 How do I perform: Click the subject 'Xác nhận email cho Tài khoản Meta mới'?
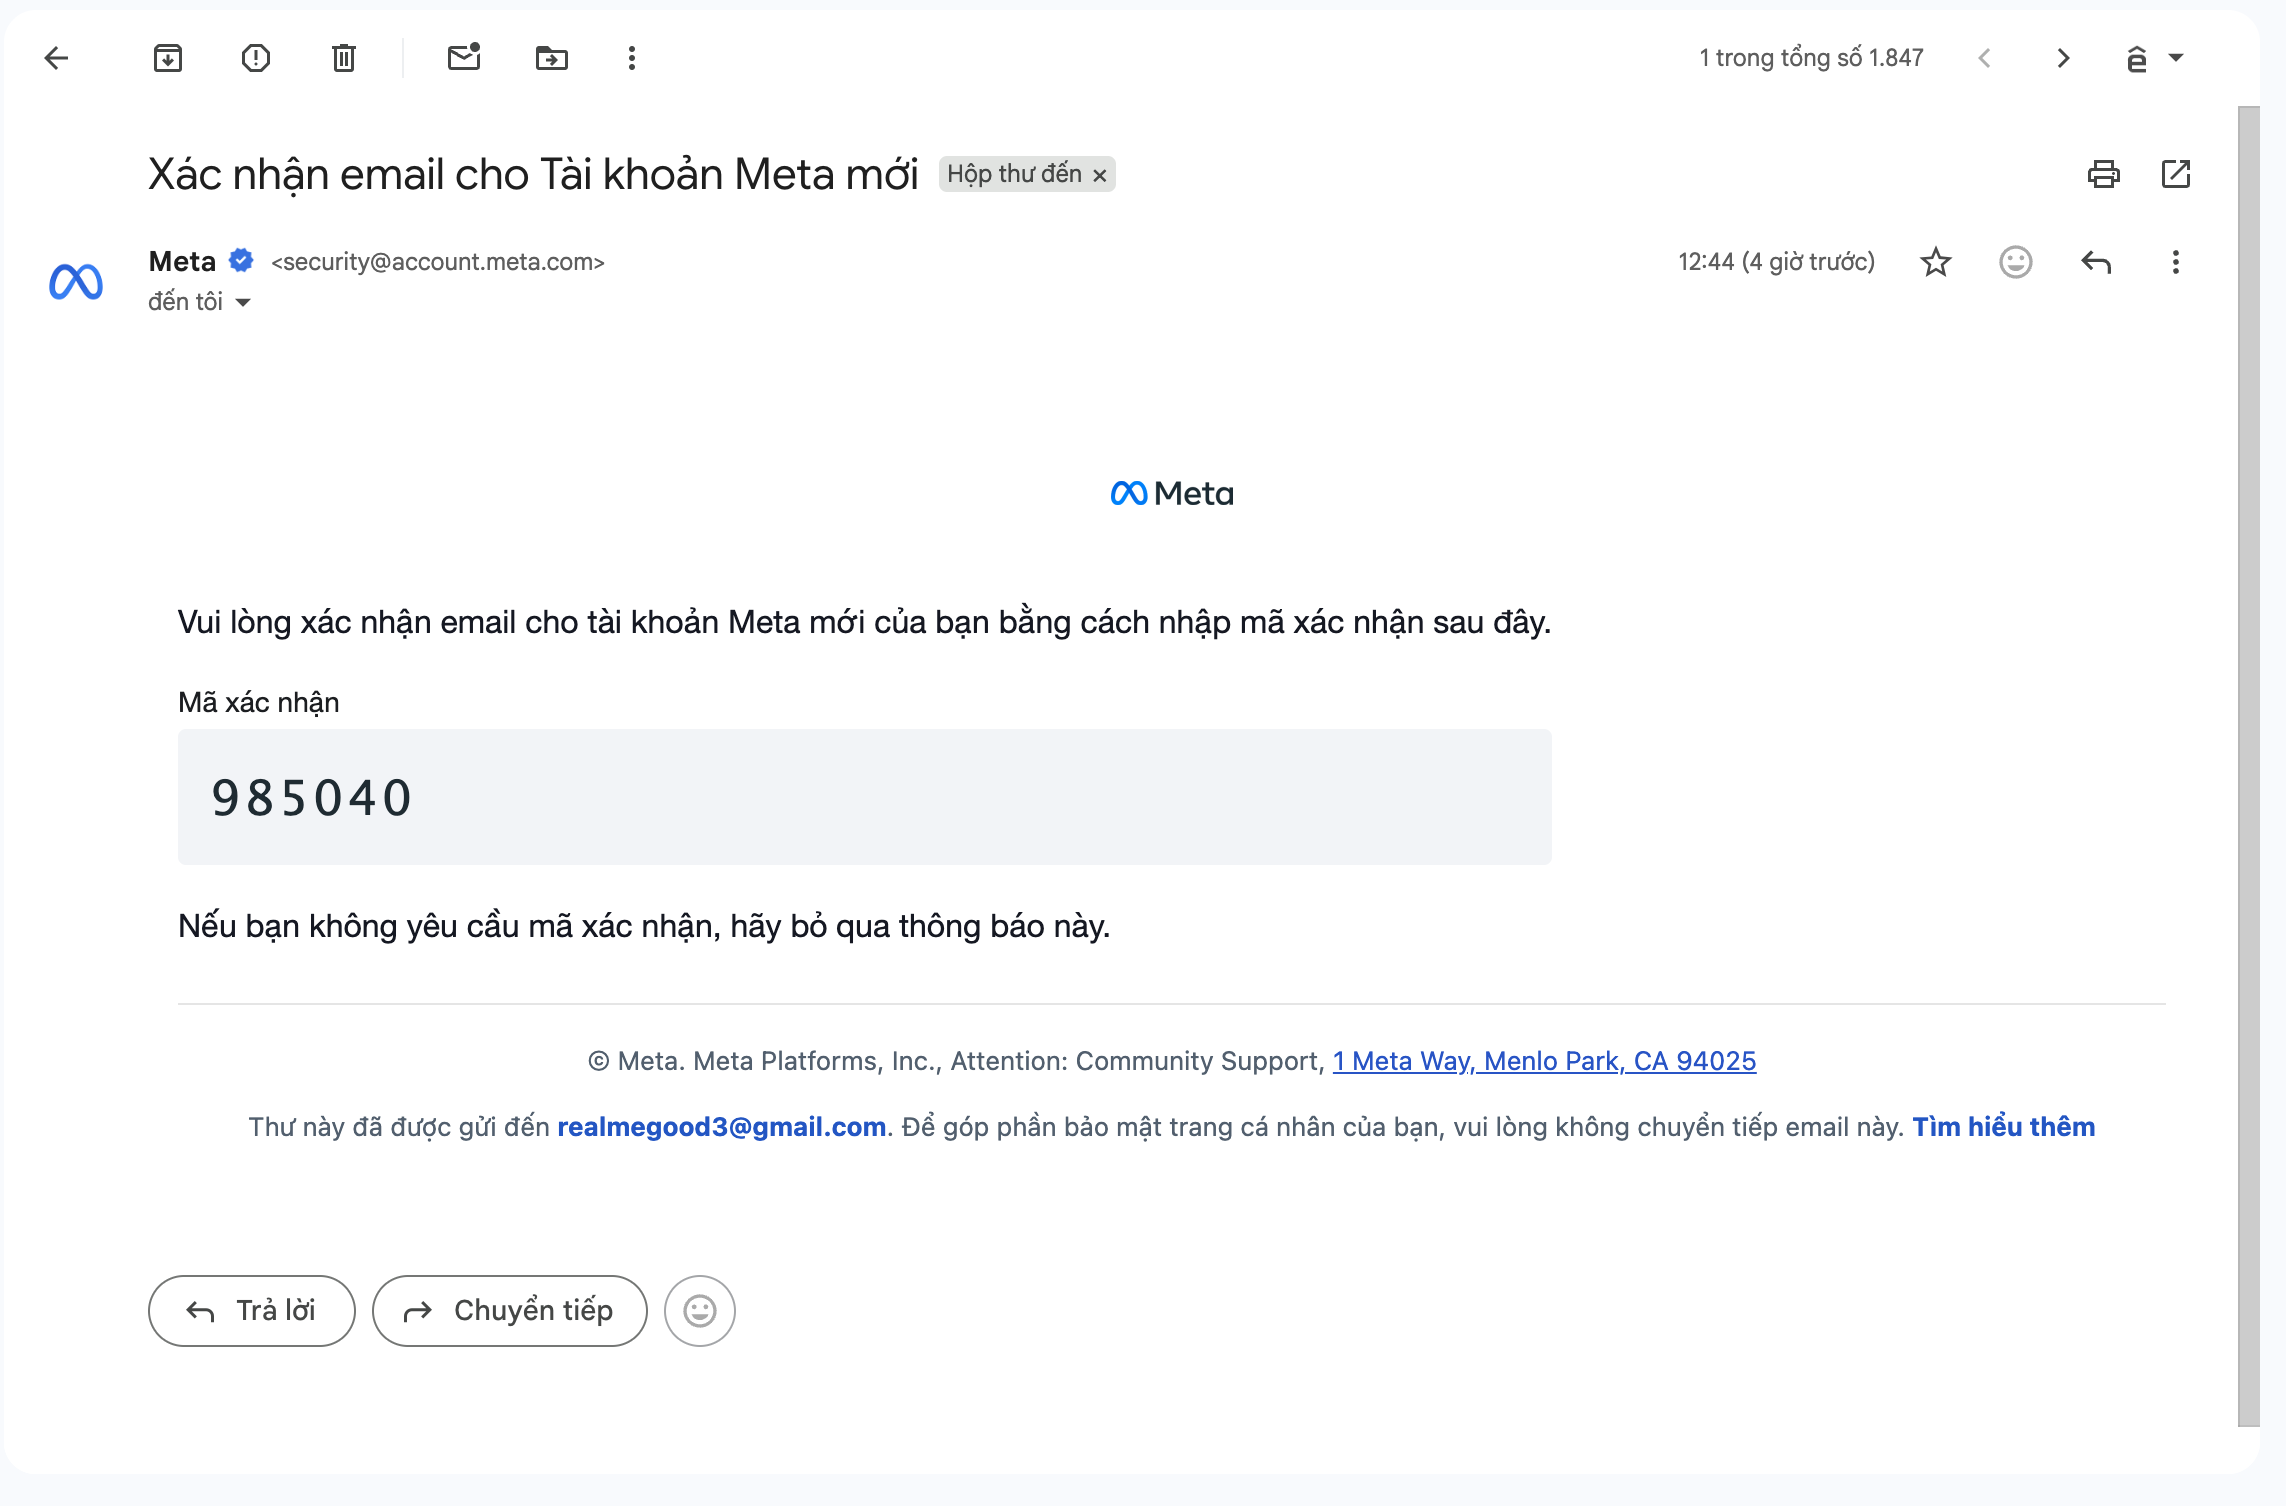tap(533, 175)
